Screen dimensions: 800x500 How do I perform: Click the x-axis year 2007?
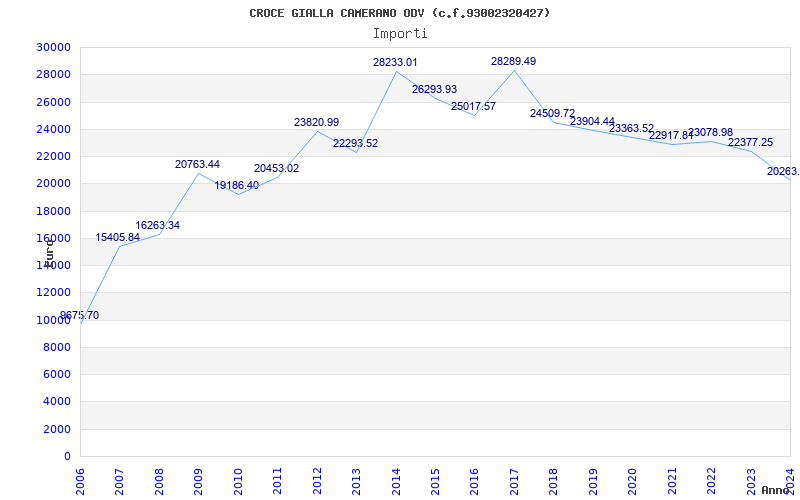(x=119, y=481)
